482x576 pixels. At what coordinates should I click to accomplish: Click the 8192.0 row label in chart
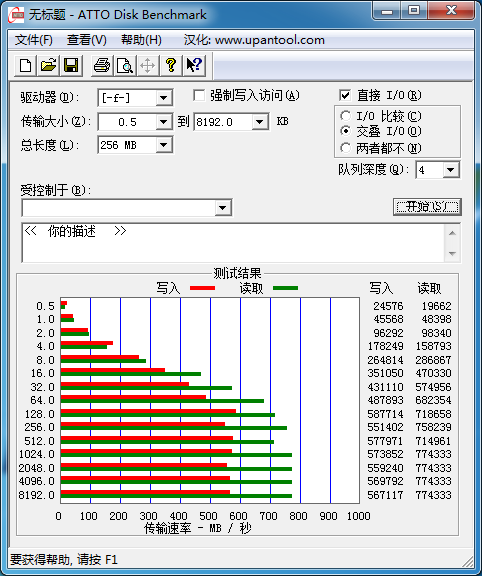point(37,495)
